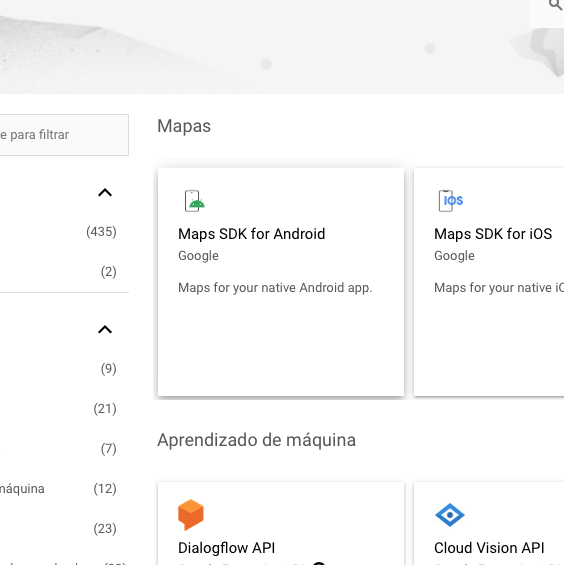Click the search magnifier icon
Image resolution: width=564 pixels, height=565 pixels.
tap(555, 5)
